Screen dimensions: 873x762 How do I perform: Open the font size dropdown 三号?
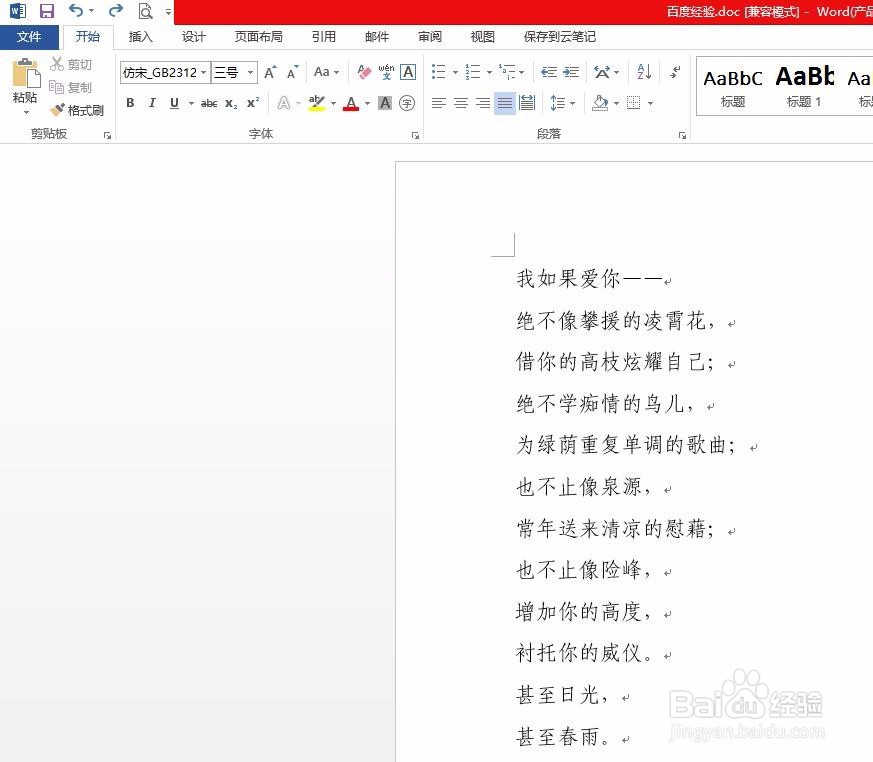pyautogui.click(x=251, y=72)
